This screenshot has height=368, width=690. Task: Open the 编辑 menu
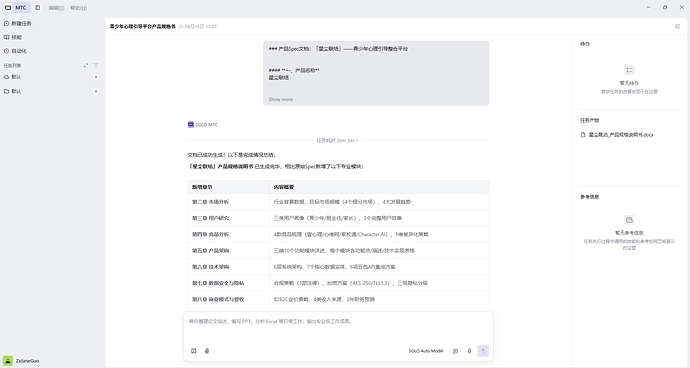[56, 8]
